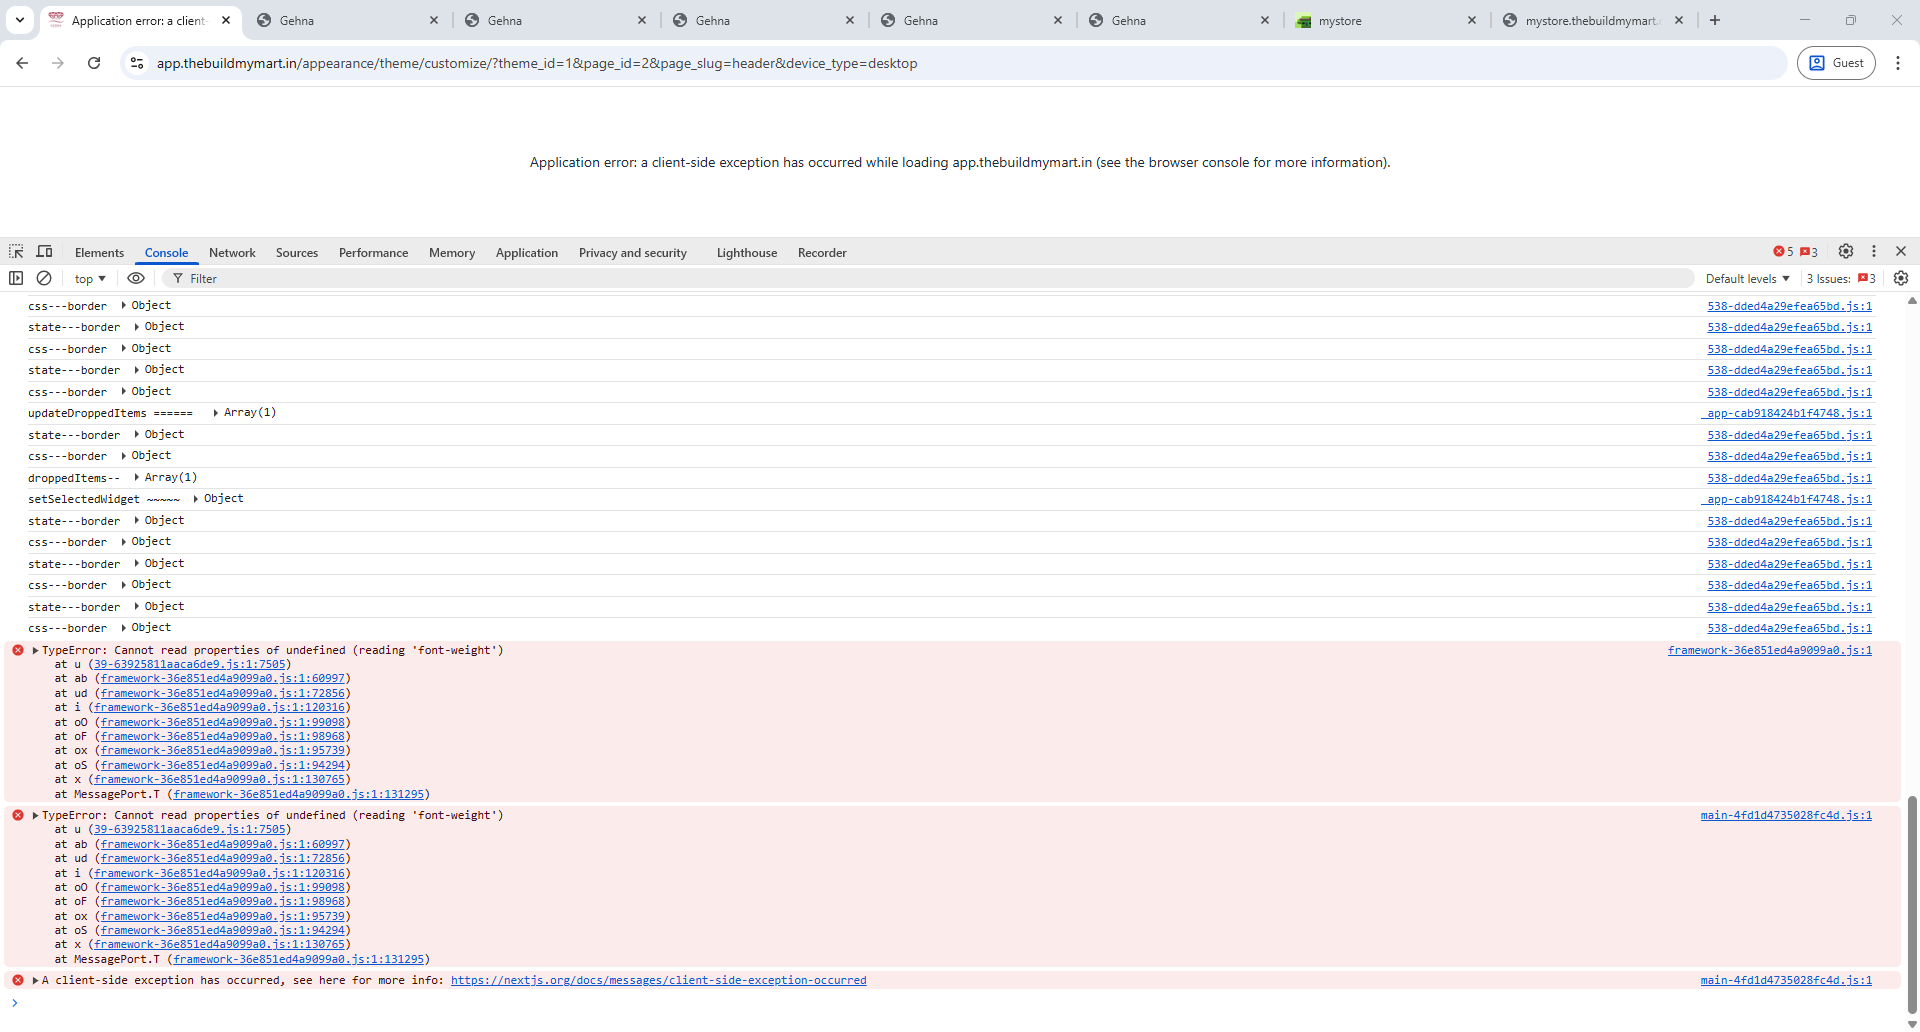The height and width of the screenshot is (1032, 1920).
Task: Switch to the Sources tab
Action: [x=297, y=253]
